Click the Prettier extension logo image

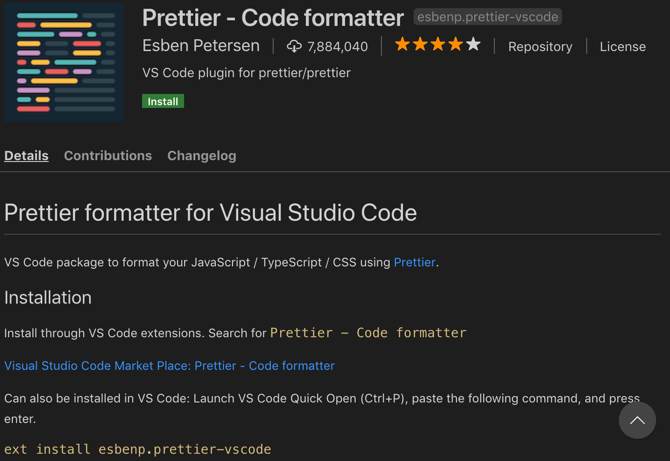pyautogui.click(x=64, y=63)
